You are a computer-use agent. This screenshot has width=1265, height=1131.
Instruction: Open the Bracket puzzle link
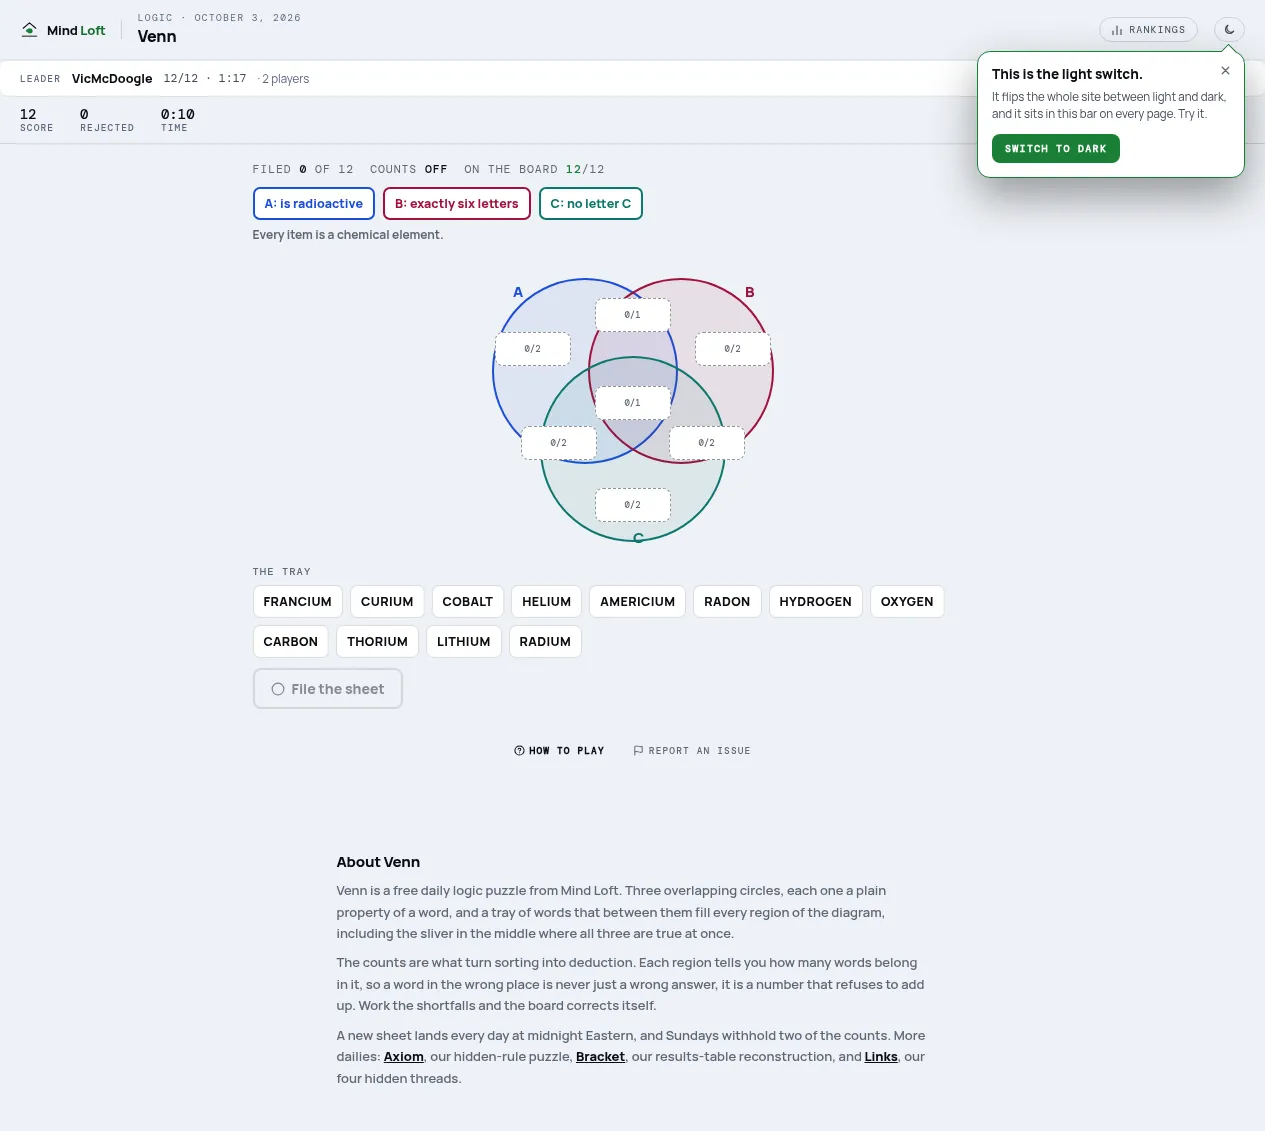click(601, 1057)
